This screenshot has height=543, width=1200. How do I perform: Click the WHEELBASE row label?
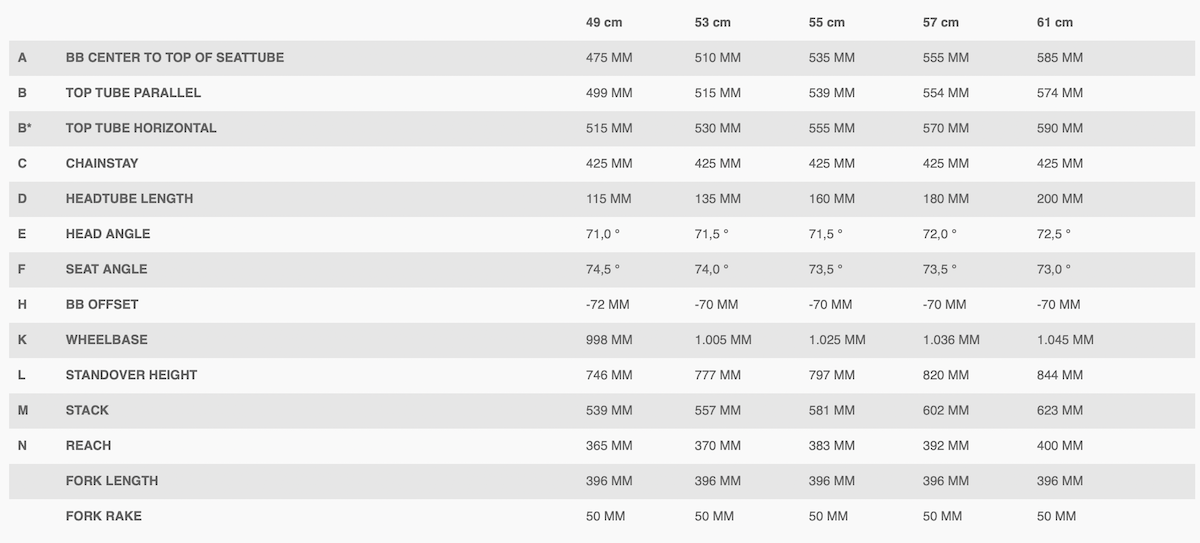[x=107, y=340]
